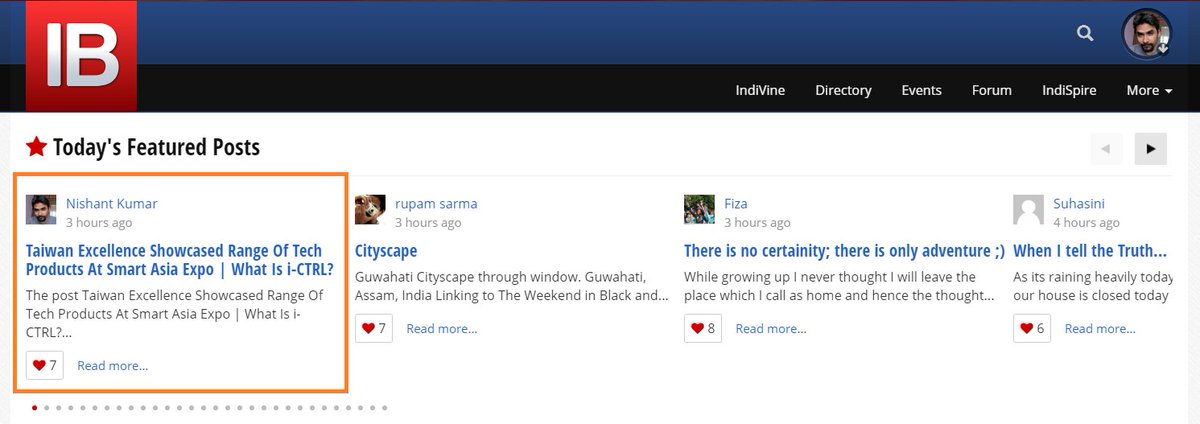1200x424 pixels.
Task: Open the Events menu item
Action: (x=921, y=90)
